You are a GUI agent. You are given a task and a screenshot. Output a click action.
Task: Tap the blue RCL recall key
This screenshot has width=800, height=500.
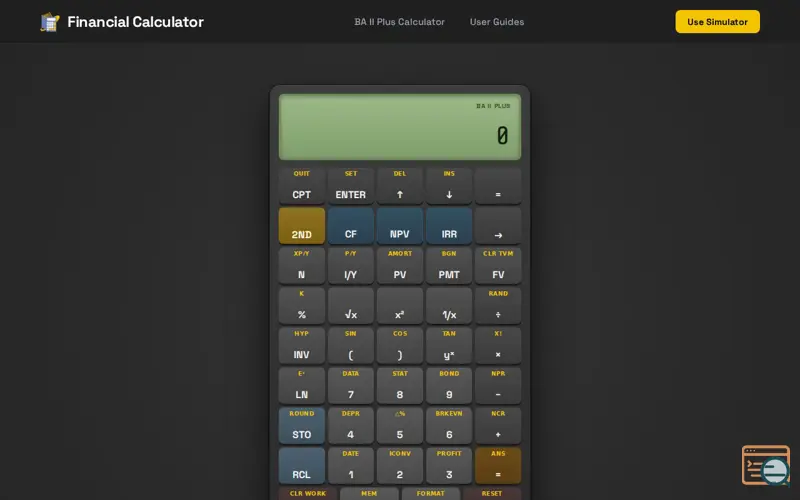pyautogui.click(x=302, y=466)
